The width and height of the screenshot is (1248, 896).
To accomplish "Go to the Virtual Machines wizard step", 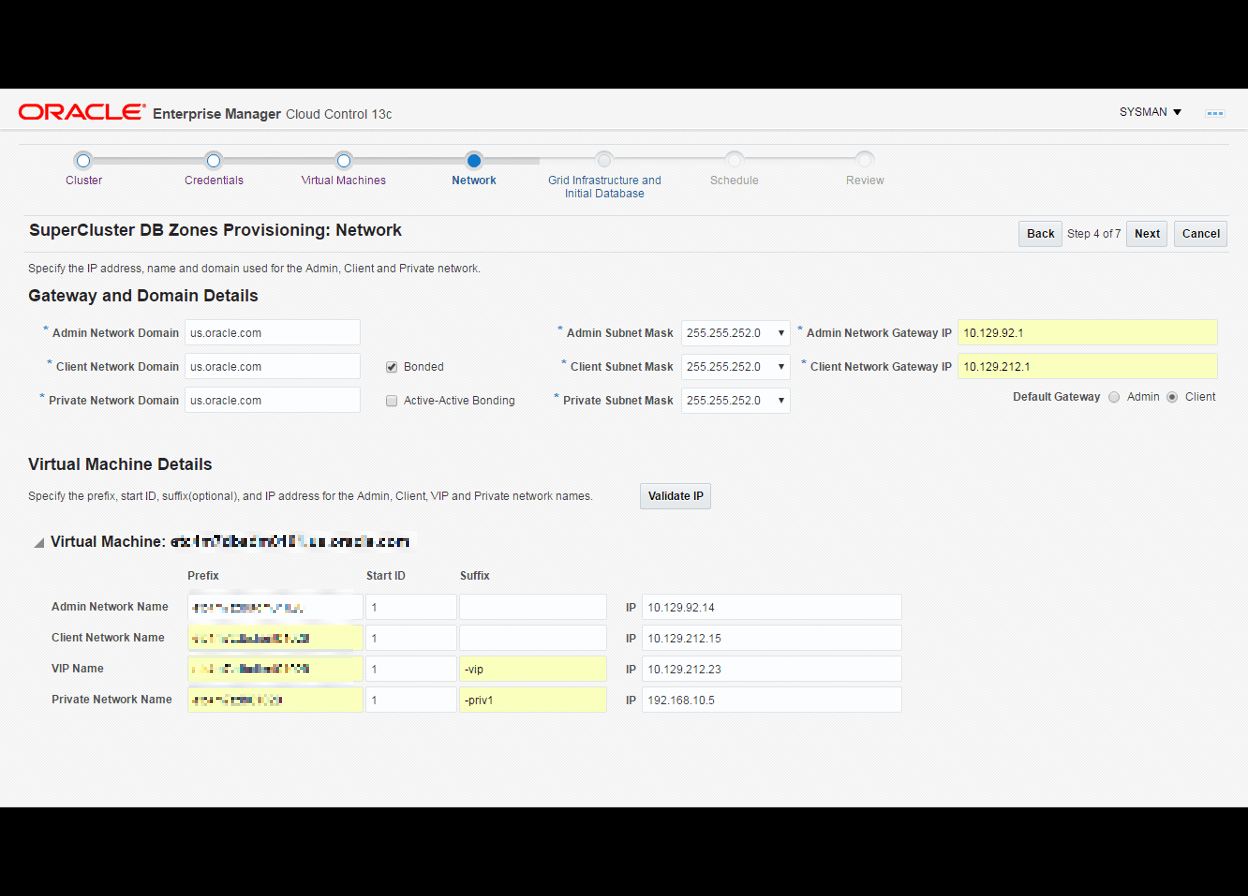I will click(x=343, y=180).
